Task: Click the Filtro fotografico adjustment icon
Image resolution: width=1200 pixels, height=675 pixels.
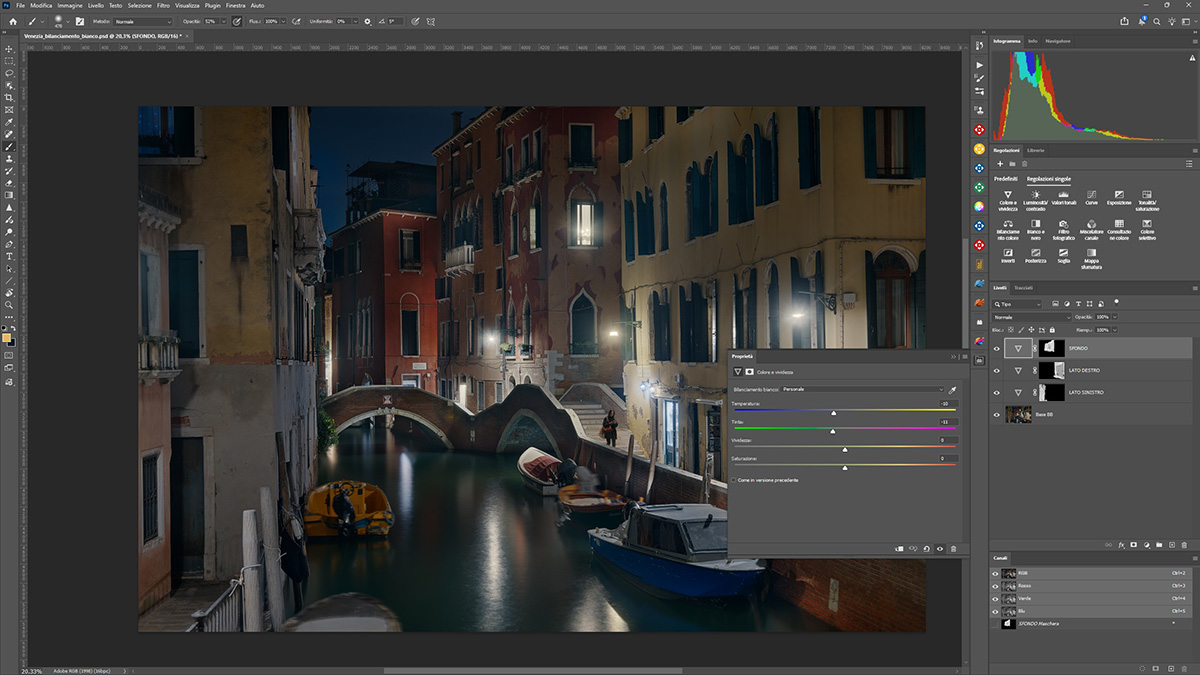Action: pos(1063,224)
